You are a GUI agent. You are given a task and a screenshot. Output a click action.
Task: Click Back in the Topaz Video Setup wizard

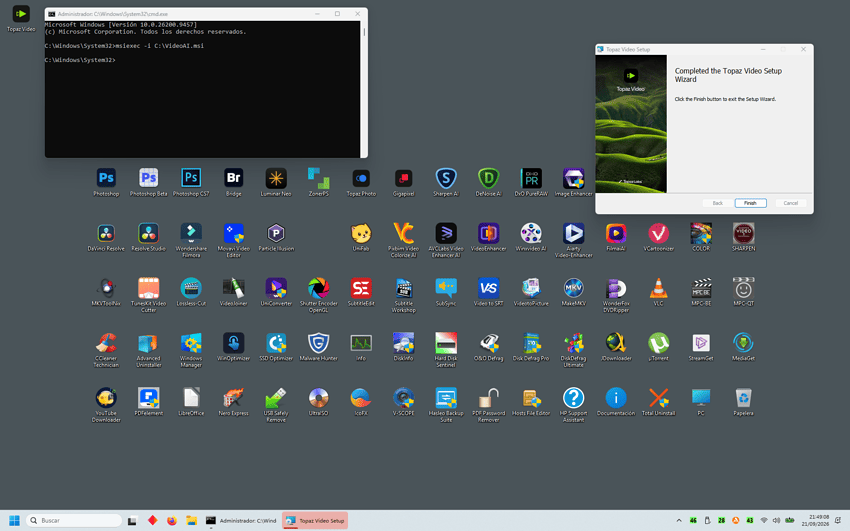point(718,203)
